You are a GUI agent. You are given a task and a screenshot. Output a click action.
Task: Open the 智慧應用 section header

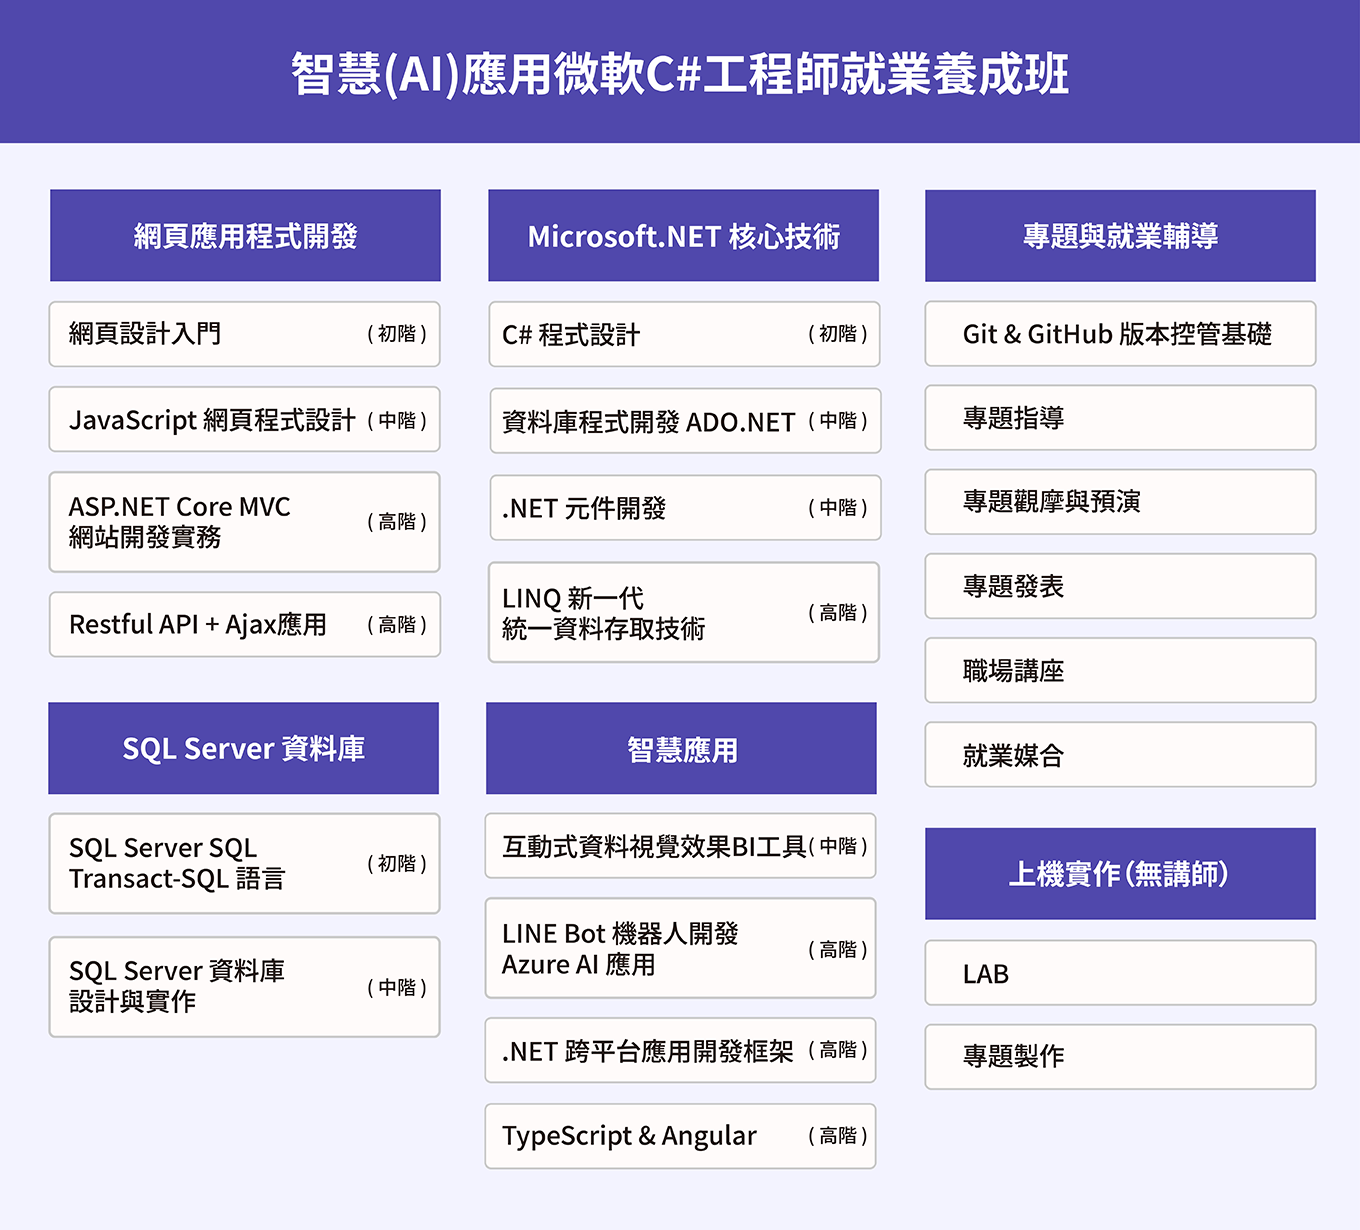point(680,748)
